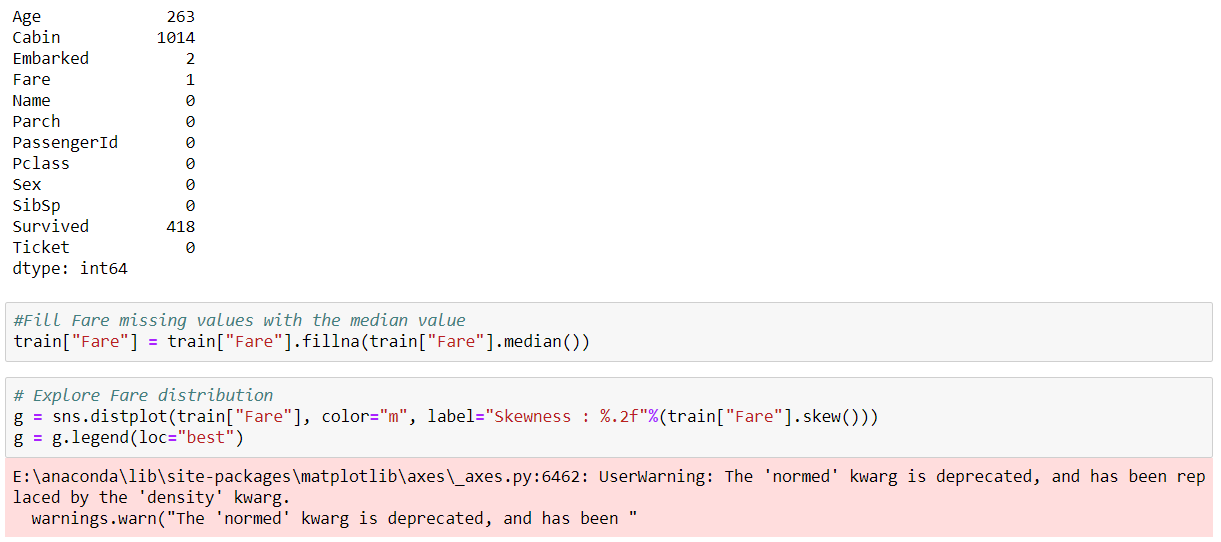
Task: Click the g.legend(loc="best") code line
Action: 129,438
